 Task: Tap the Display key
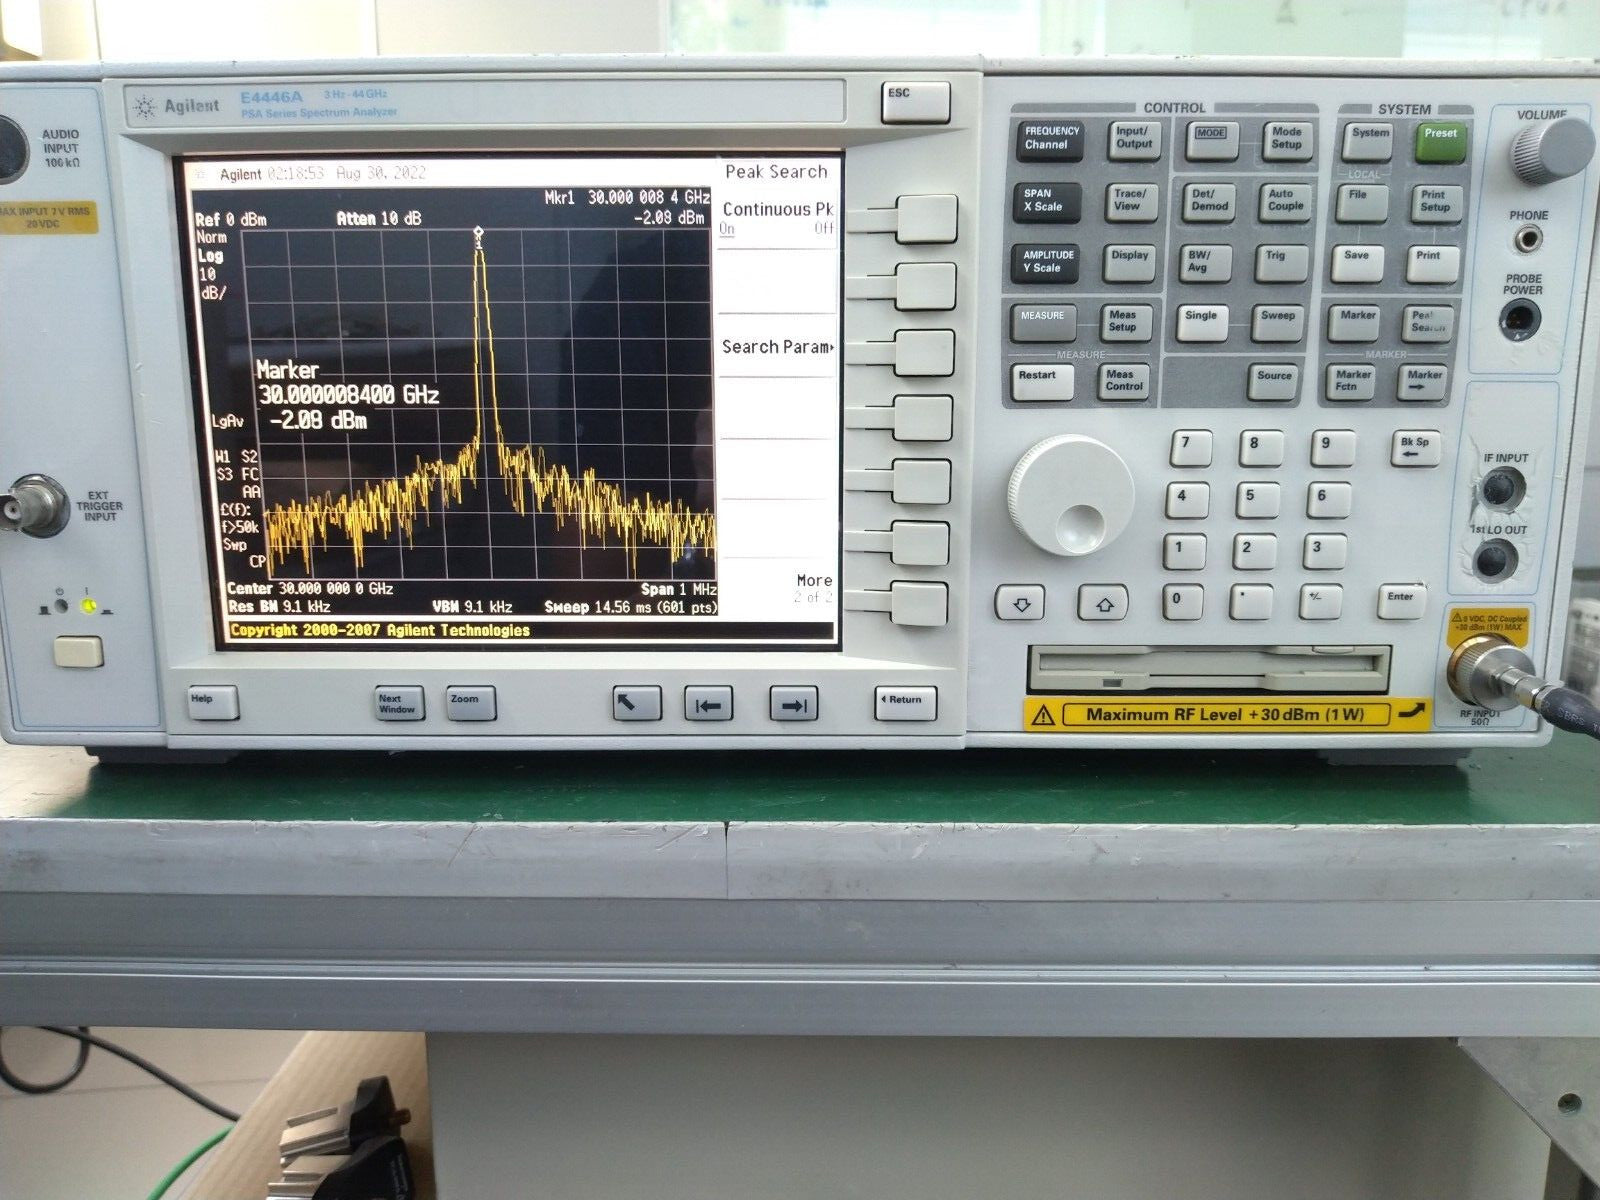tap(1130, 264)
